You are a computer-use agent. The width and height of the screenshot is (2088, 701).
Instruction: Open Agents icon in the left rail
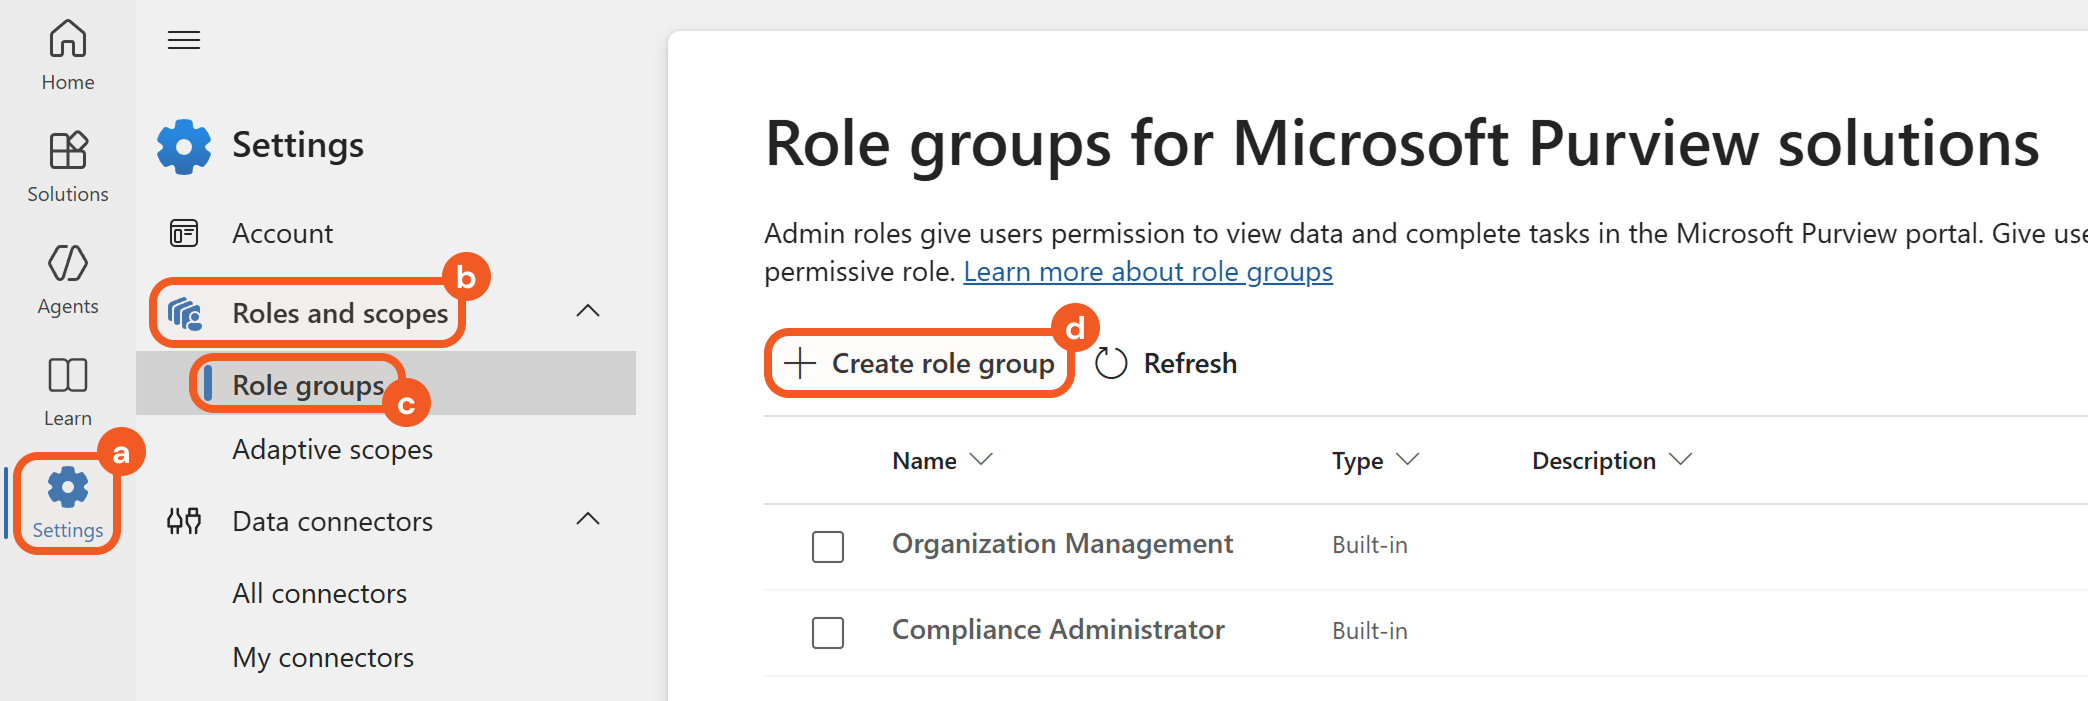68,264
